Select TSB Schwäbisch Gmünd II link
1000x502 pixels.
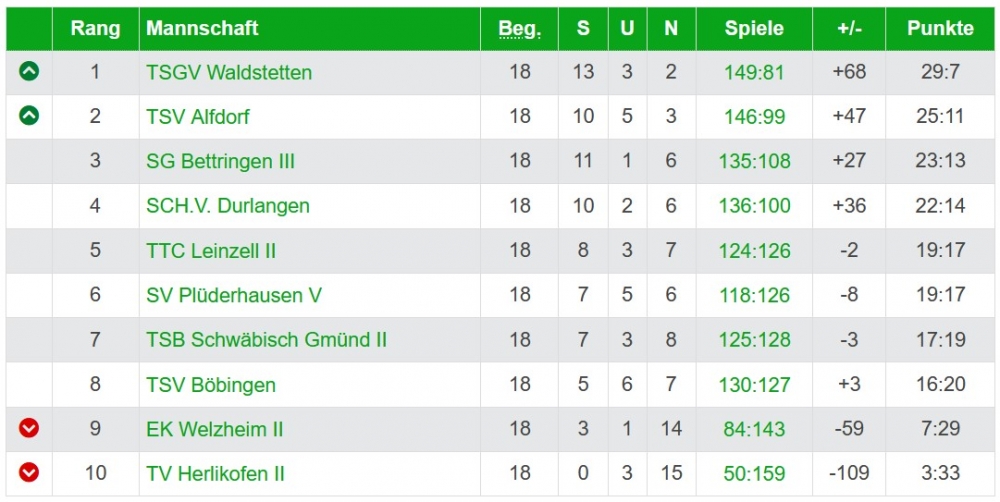[266, 340]
